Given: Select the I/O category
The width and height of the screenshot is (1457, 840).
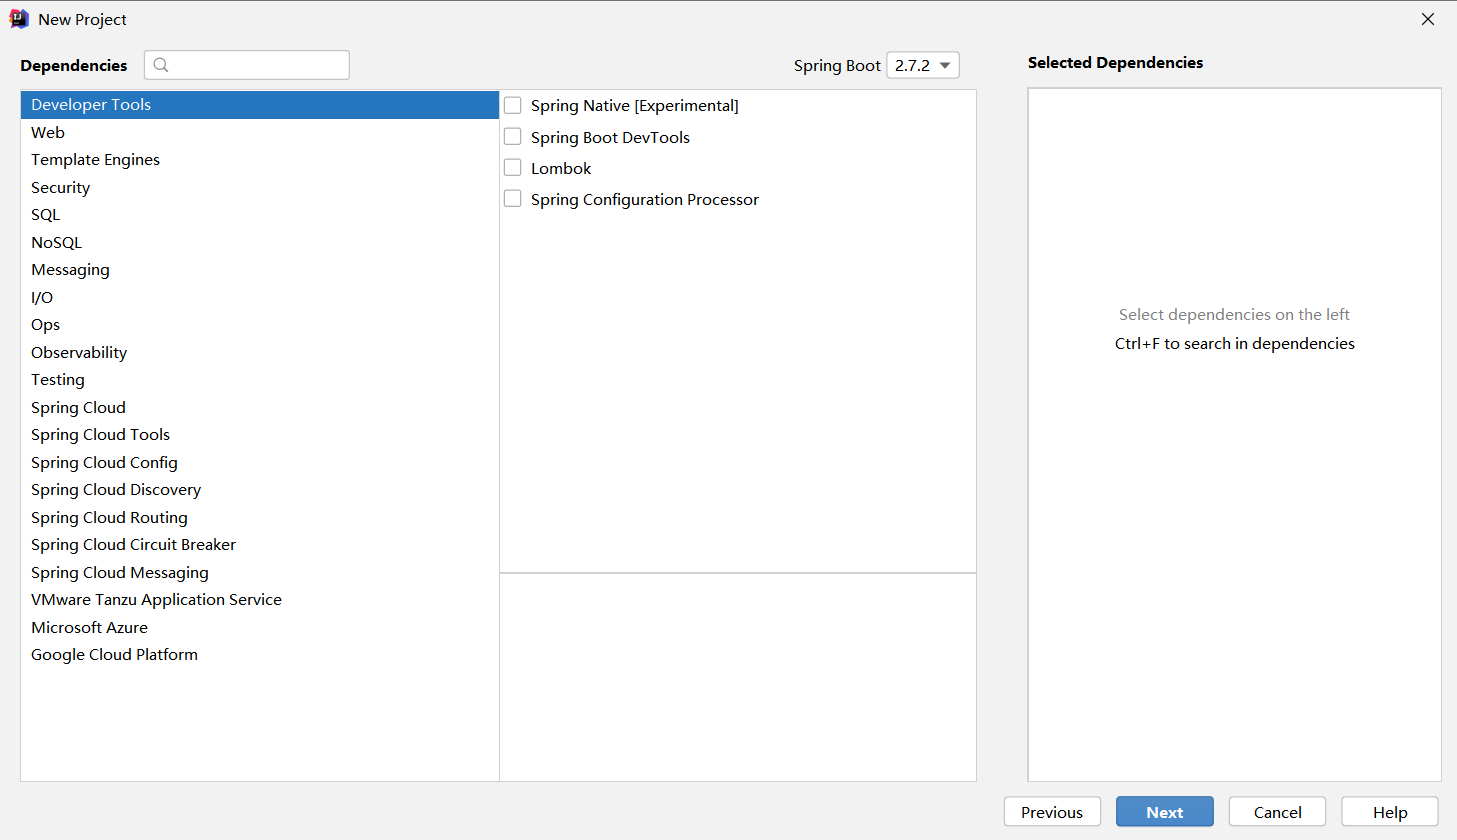Looking at the screenshot, I should [x=260, y=297].
